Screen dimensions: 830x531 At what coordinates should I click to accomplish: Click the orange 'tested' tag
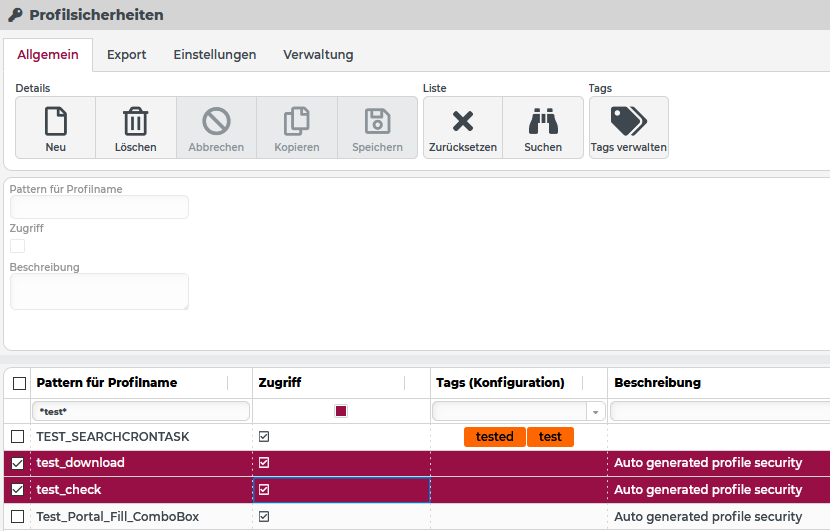(x=494, y=437)
